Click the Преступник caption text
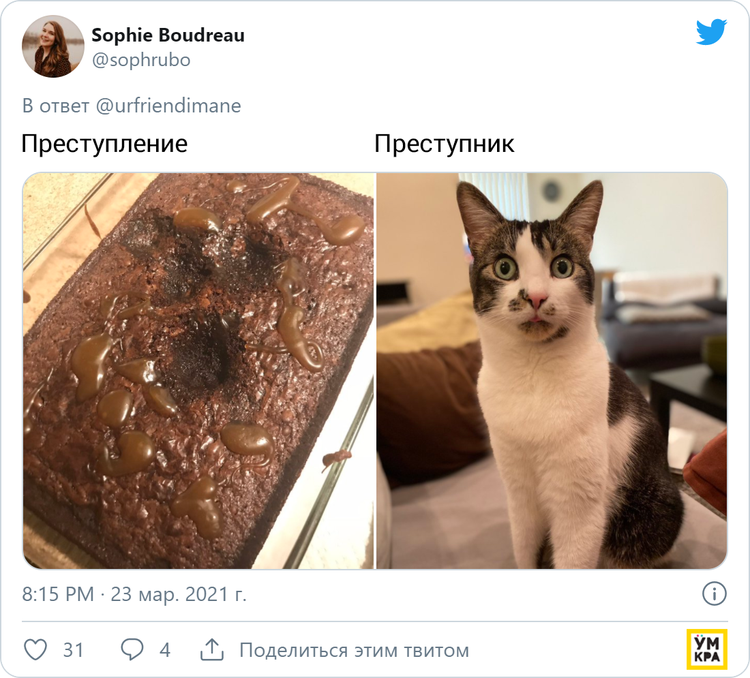Viewport: 750px width, 678px height. (444, 144)
